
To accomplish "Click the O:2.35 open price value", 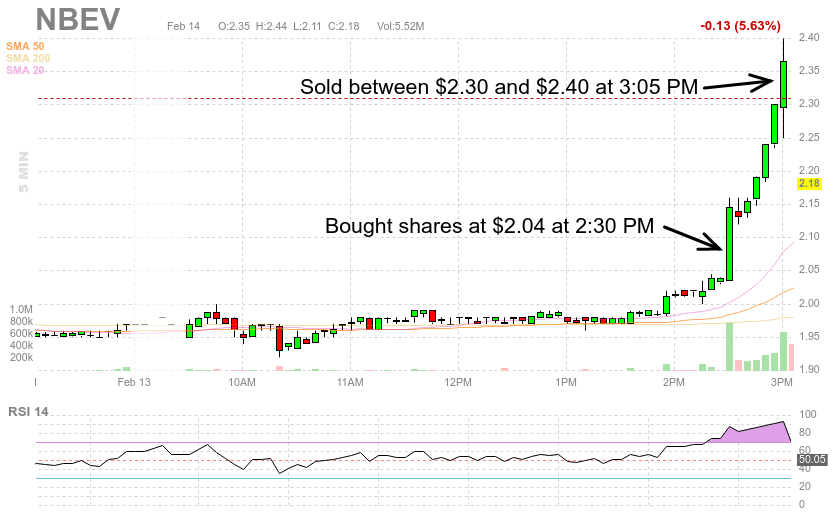I will [234, 26].
